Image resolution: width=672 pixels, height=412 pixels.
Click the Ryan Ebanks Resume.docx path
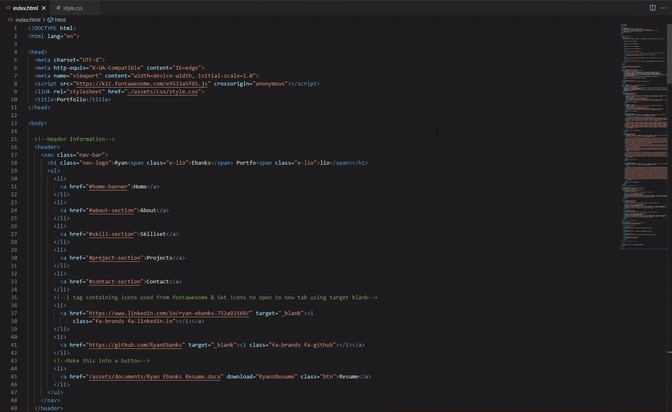154,376
